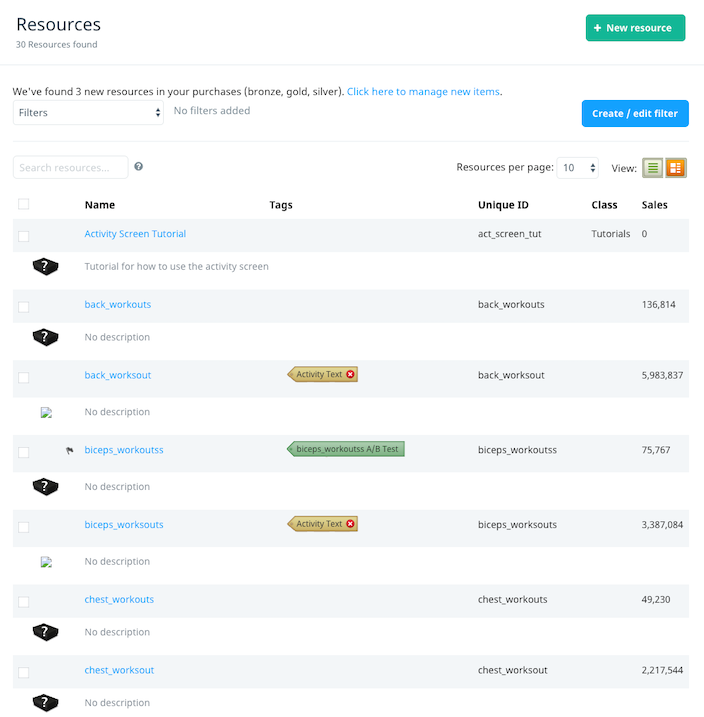Sort by the Name column header
704x717 pixels.
(x=100, y=205)
